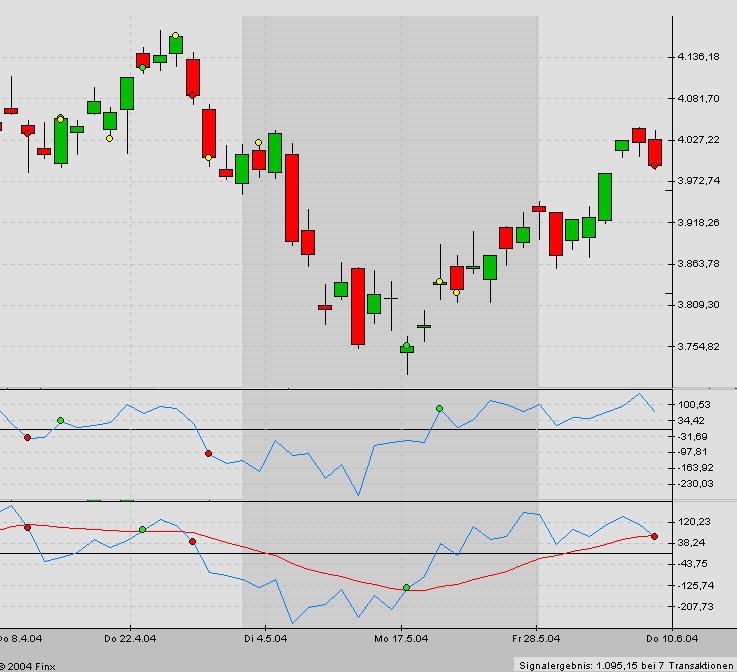
Task: Click the tallest red candlestick right of Di 4.5.04
Action: [292, 198]
